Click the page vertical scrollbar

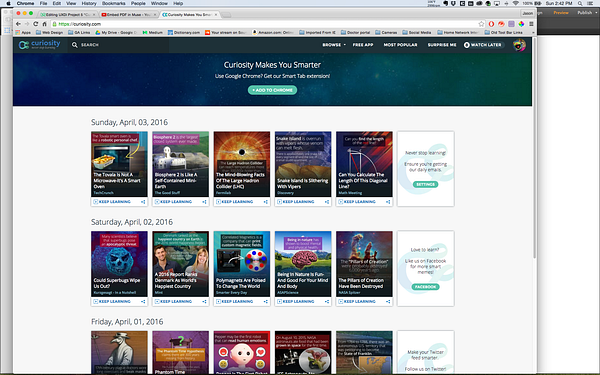point(535,147)
